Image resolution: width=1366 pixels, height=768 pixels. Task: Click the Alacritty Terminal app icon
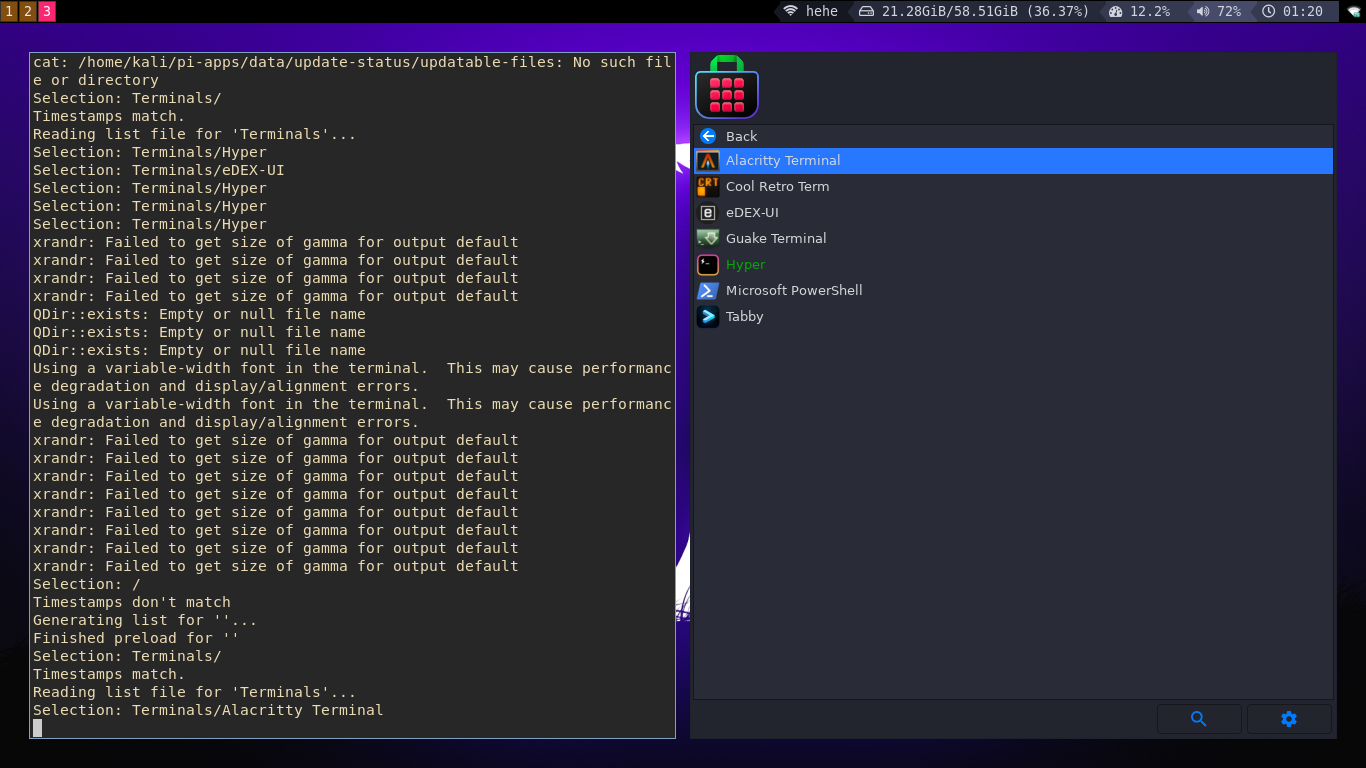coord(708,161)
